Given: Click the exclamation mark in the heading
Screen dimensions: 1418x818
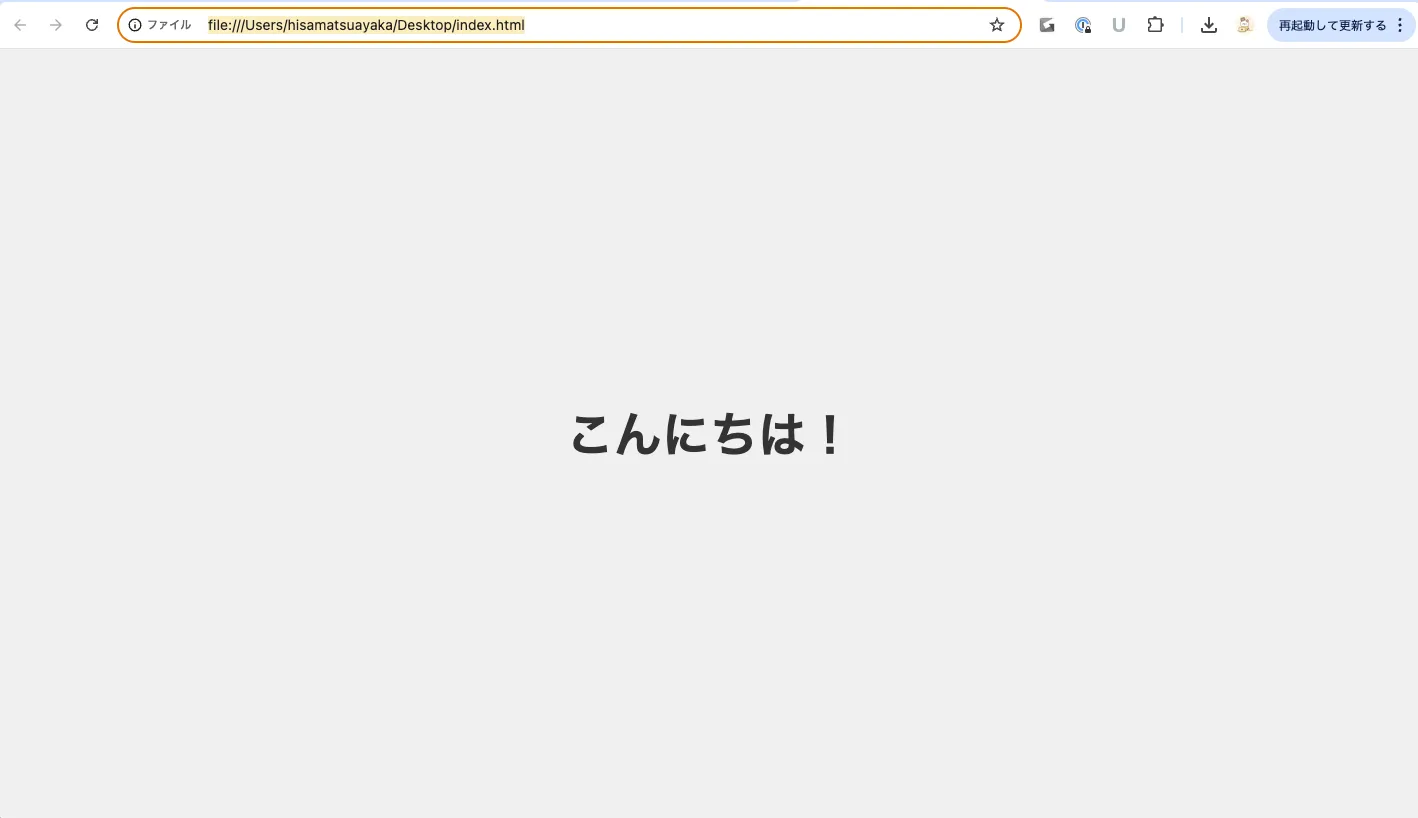Looking at the screenshot, I should pyautogui.click(x=829, y=435).
